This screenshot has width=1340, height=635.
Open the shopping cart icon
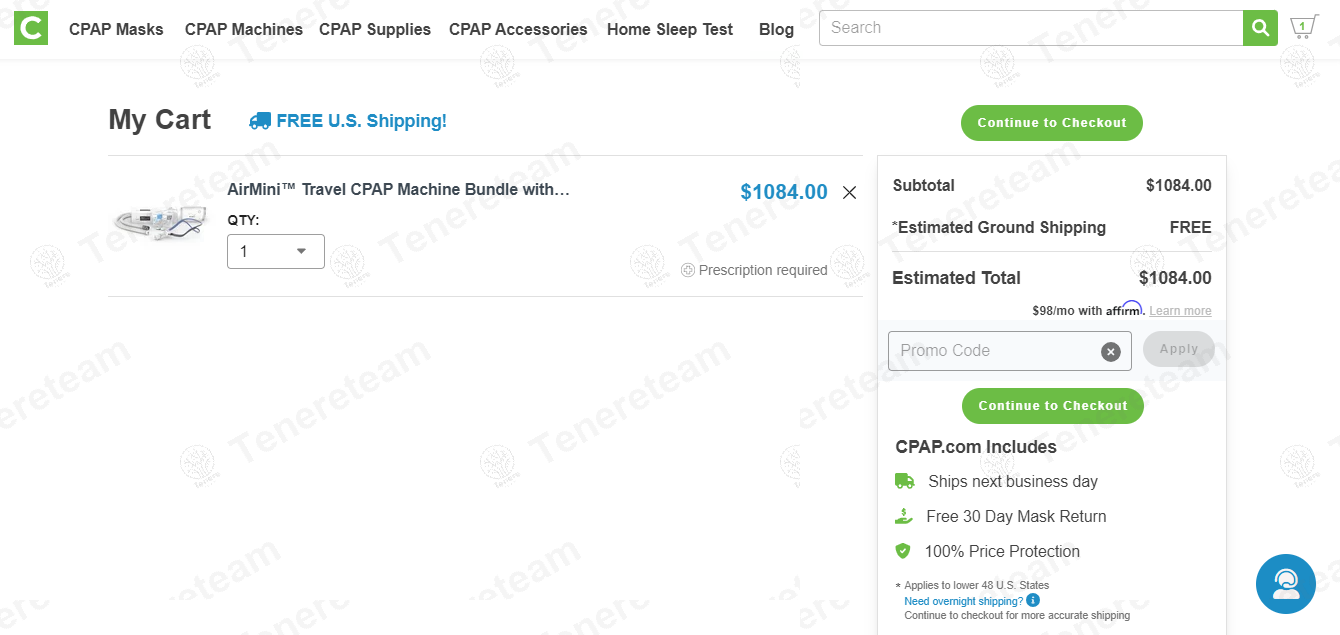1302,28
